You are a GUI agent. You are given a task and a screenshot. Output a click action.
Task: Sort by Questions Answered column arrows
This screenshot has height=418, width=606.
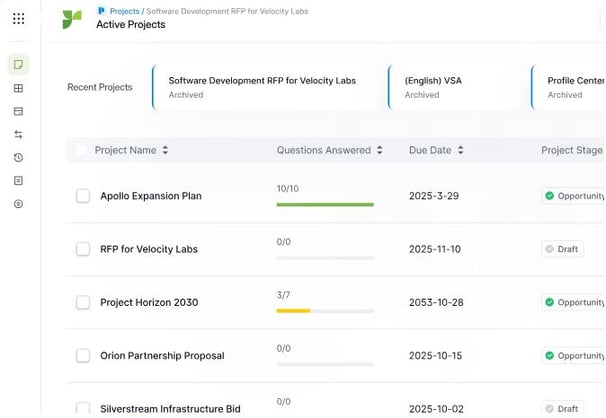coord(380,150)
